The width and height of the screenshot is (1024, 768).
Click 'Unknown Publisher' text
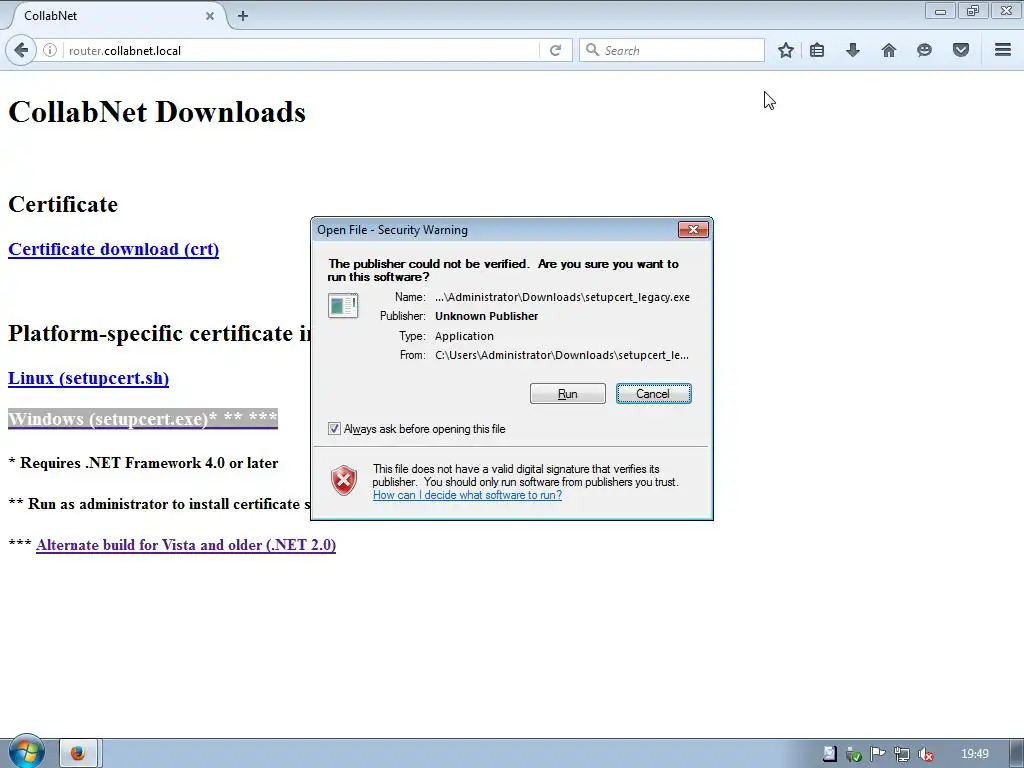coord(487,316)
